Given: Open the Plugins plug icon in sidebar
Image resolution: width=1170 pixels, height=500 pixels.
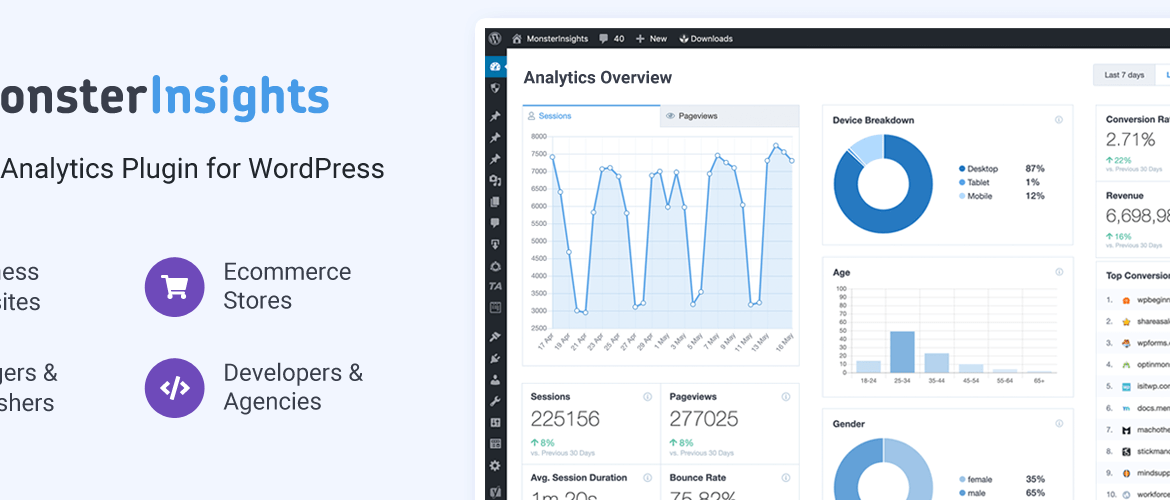Looking at the screenshot, I should click(495, 358).
